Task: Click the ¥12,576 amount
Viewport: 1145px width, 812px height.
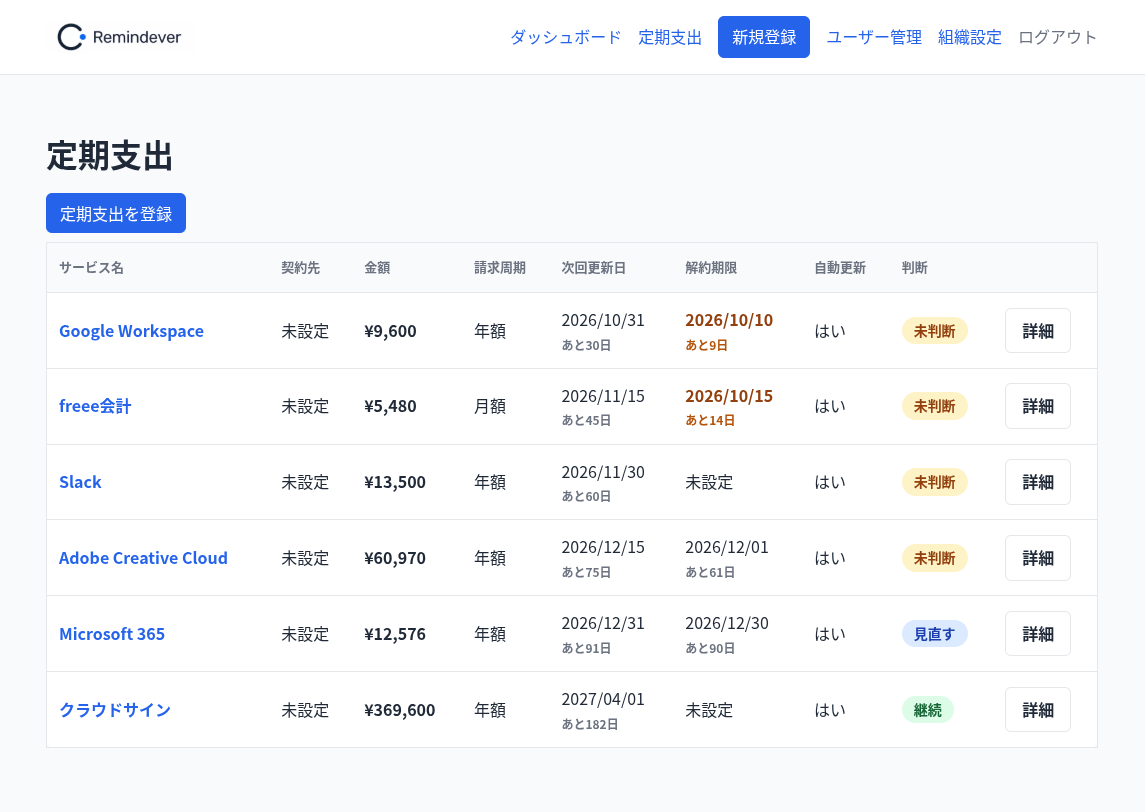Action: tap(395, 634)
